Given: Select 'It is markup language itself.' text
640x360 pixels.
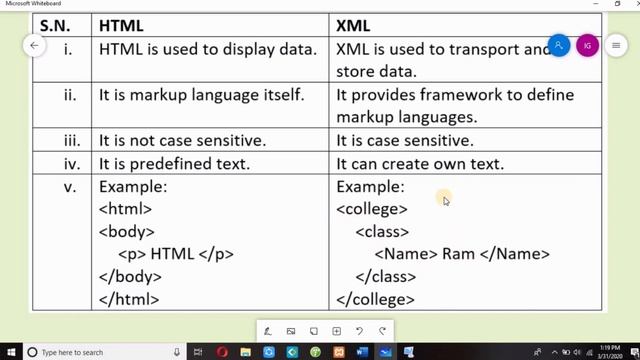Looking at the screenshot, I should 202,95.
